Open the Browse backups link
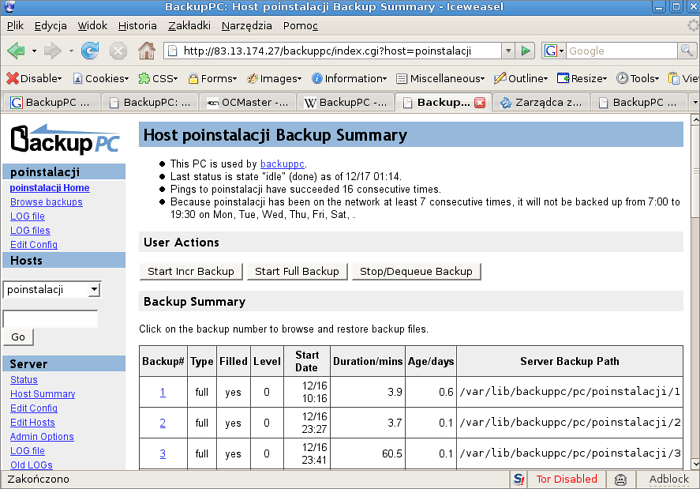The image size is (700, 489). [x=46, y=202]
